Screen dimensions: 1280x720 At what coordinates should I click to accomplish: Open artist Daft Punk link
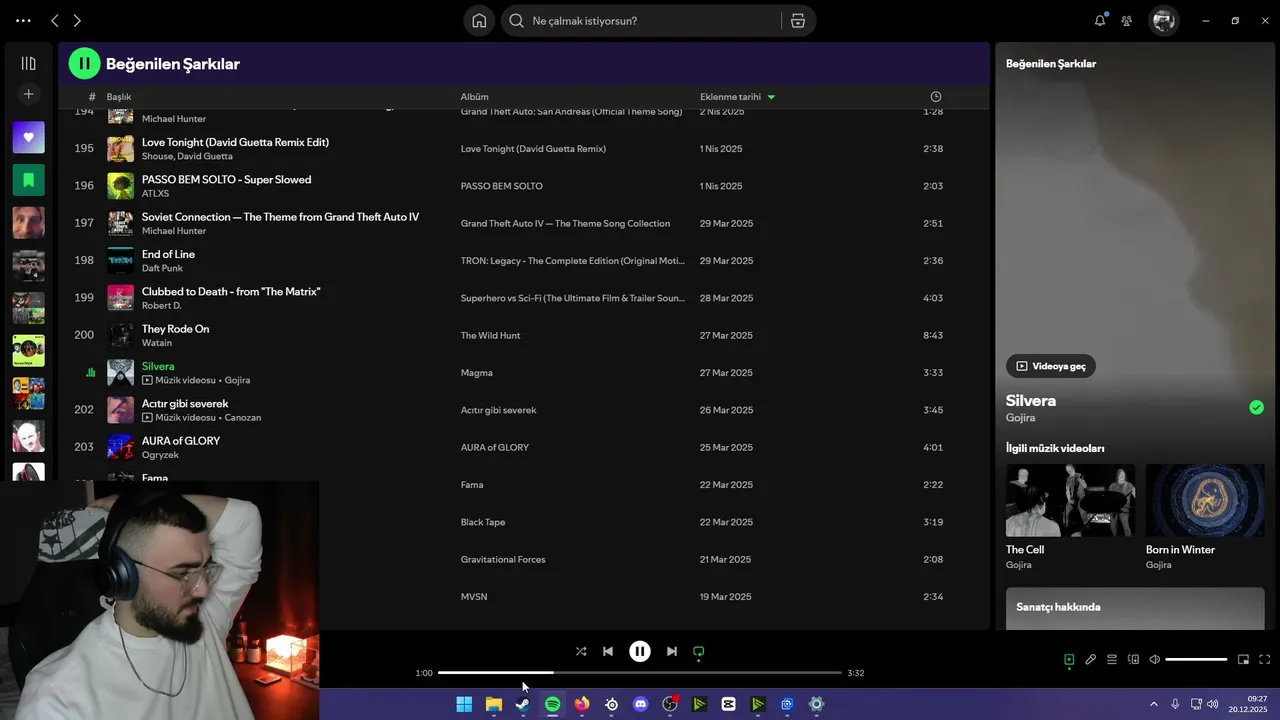(162, 268)
